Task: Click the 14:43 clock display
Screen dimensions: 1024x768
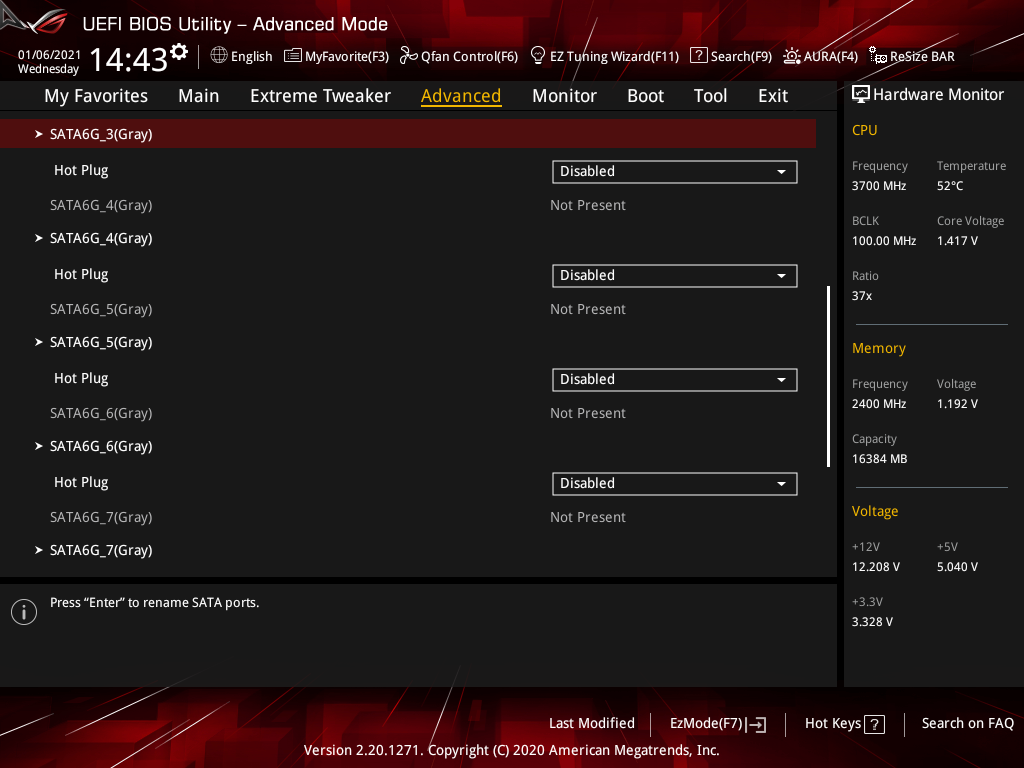Action: pyautogui.click(x=128, y=59)
